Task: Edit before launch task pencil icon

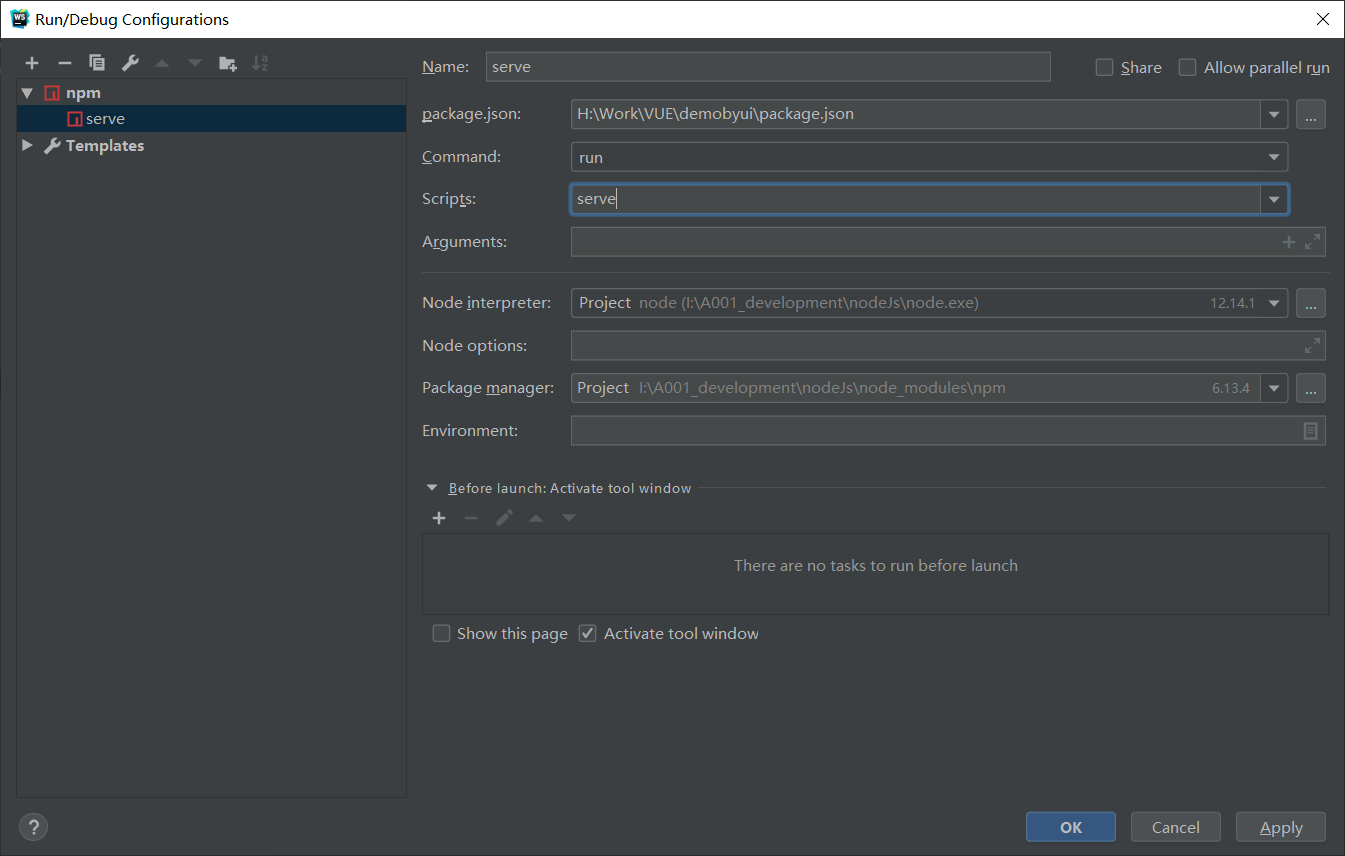Action: click(504, 518)
